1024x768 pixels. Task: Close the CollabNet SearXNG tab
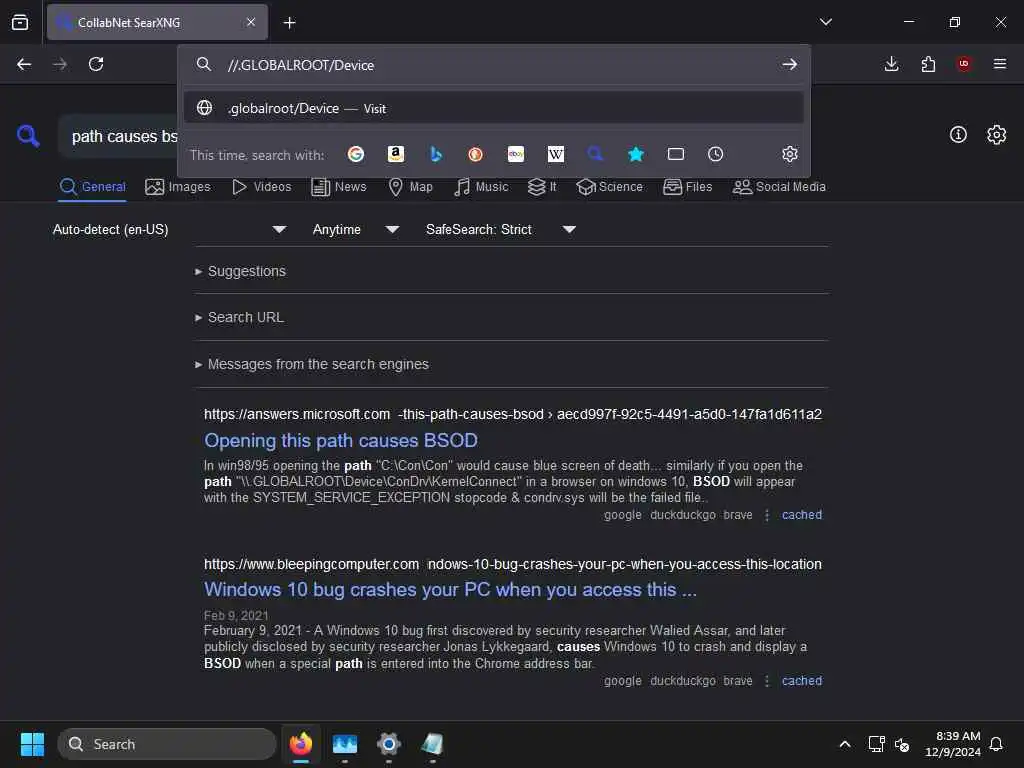click(251, 22)
